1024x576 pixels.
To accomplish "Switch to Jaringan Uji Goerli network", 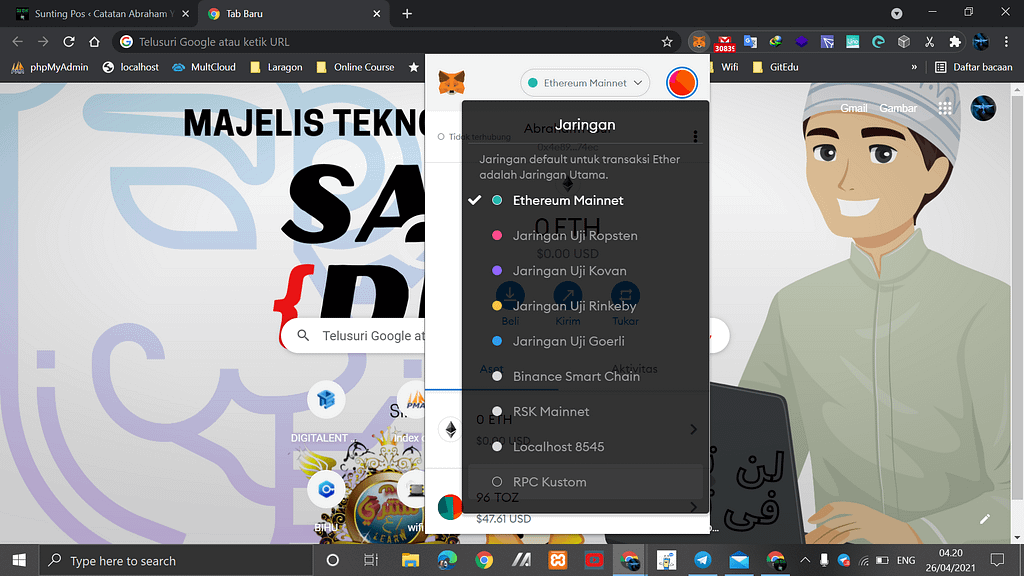I will (585, 341).
